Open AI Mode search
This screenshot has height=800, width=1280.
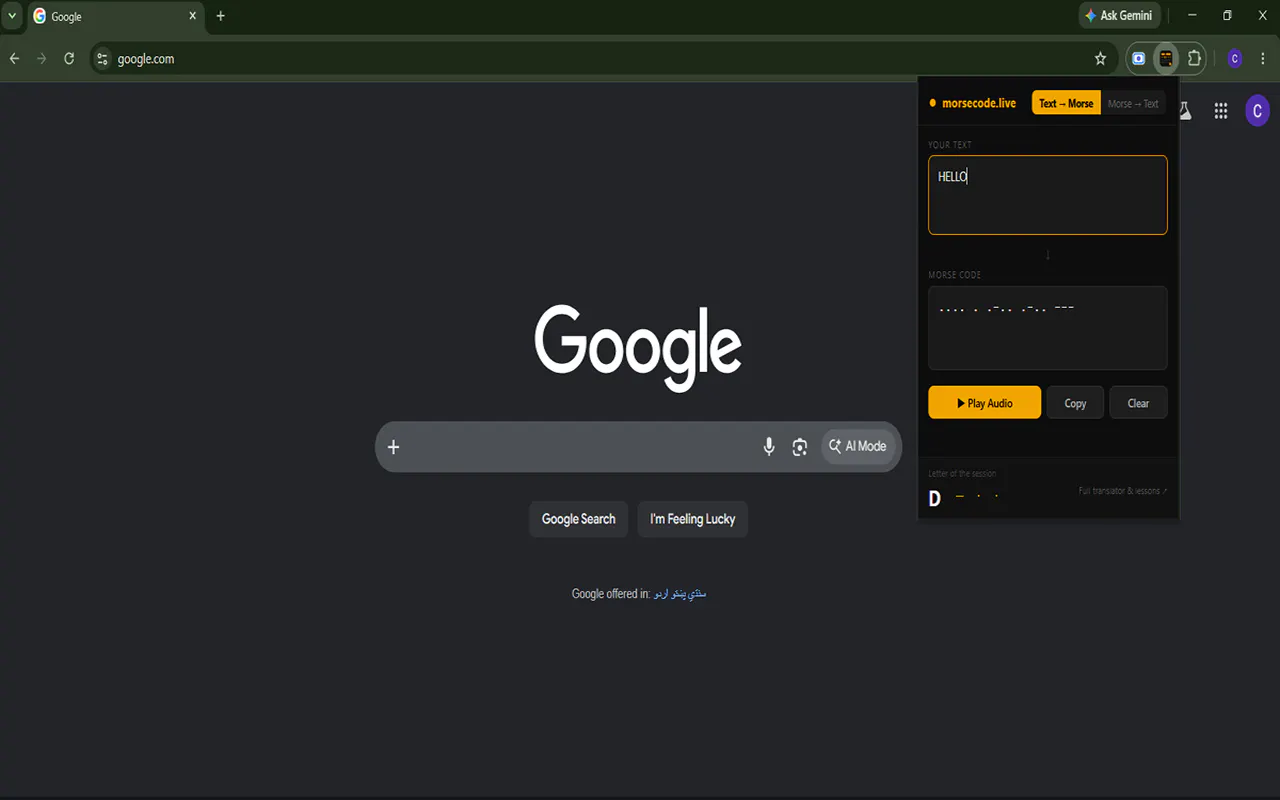tap(858, 447)
